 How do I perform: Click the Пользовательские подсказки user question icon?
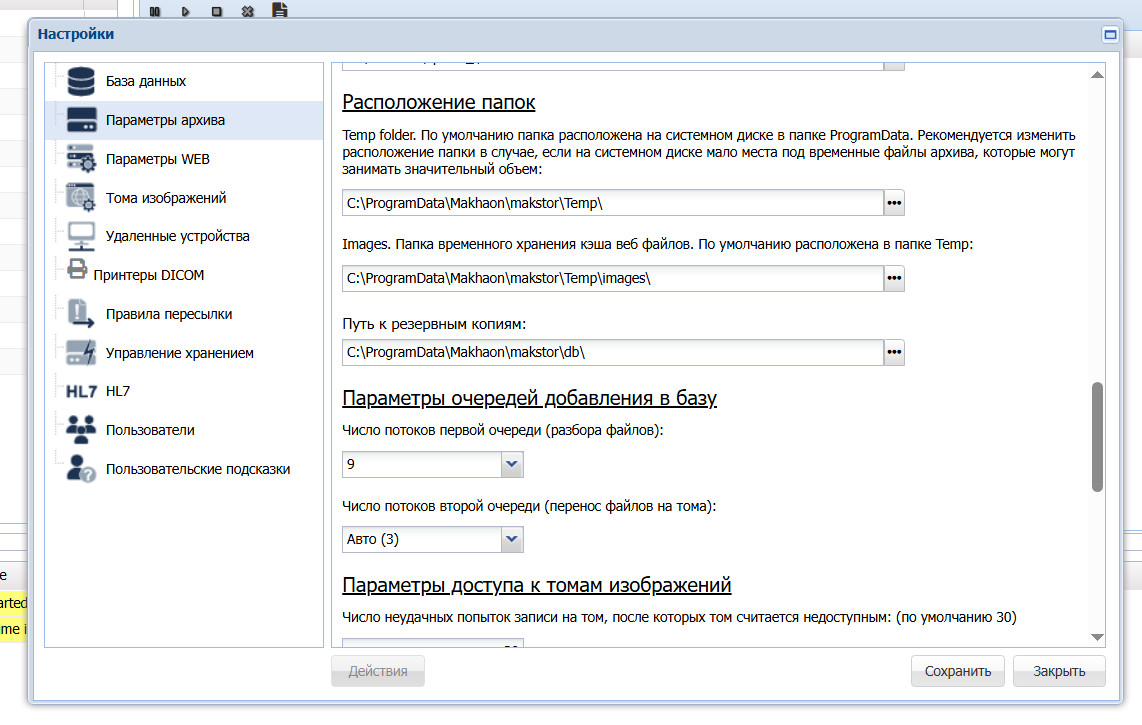pos(81,469)
